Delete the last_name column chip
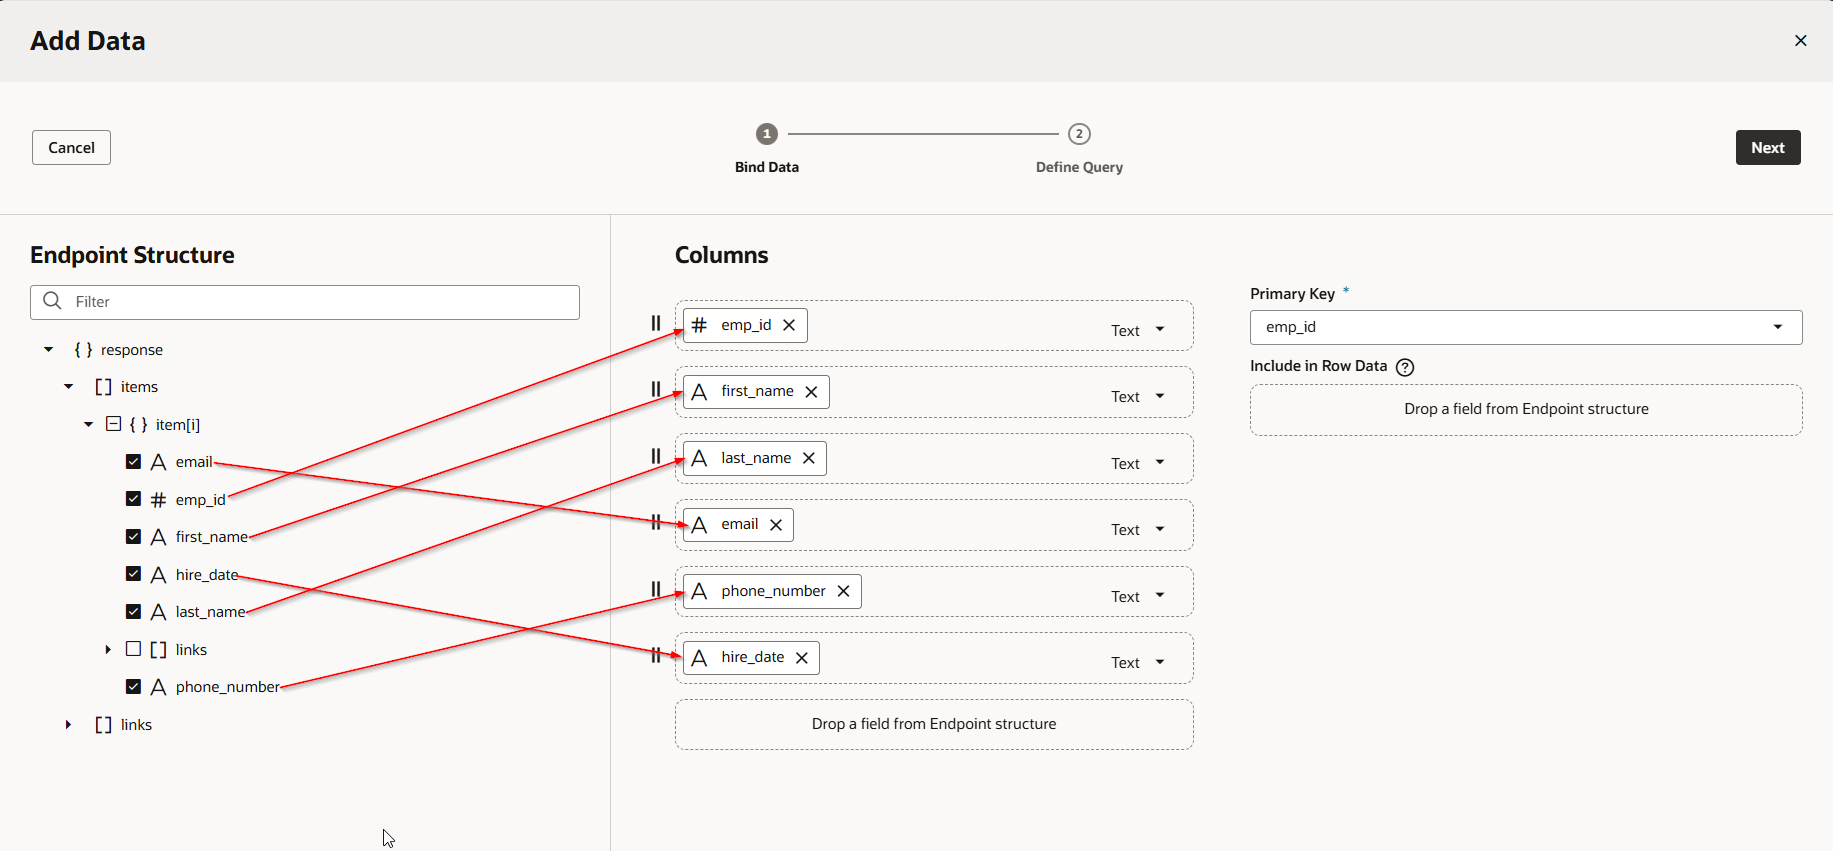This screenshot has height=851, width=1833. 809,458
